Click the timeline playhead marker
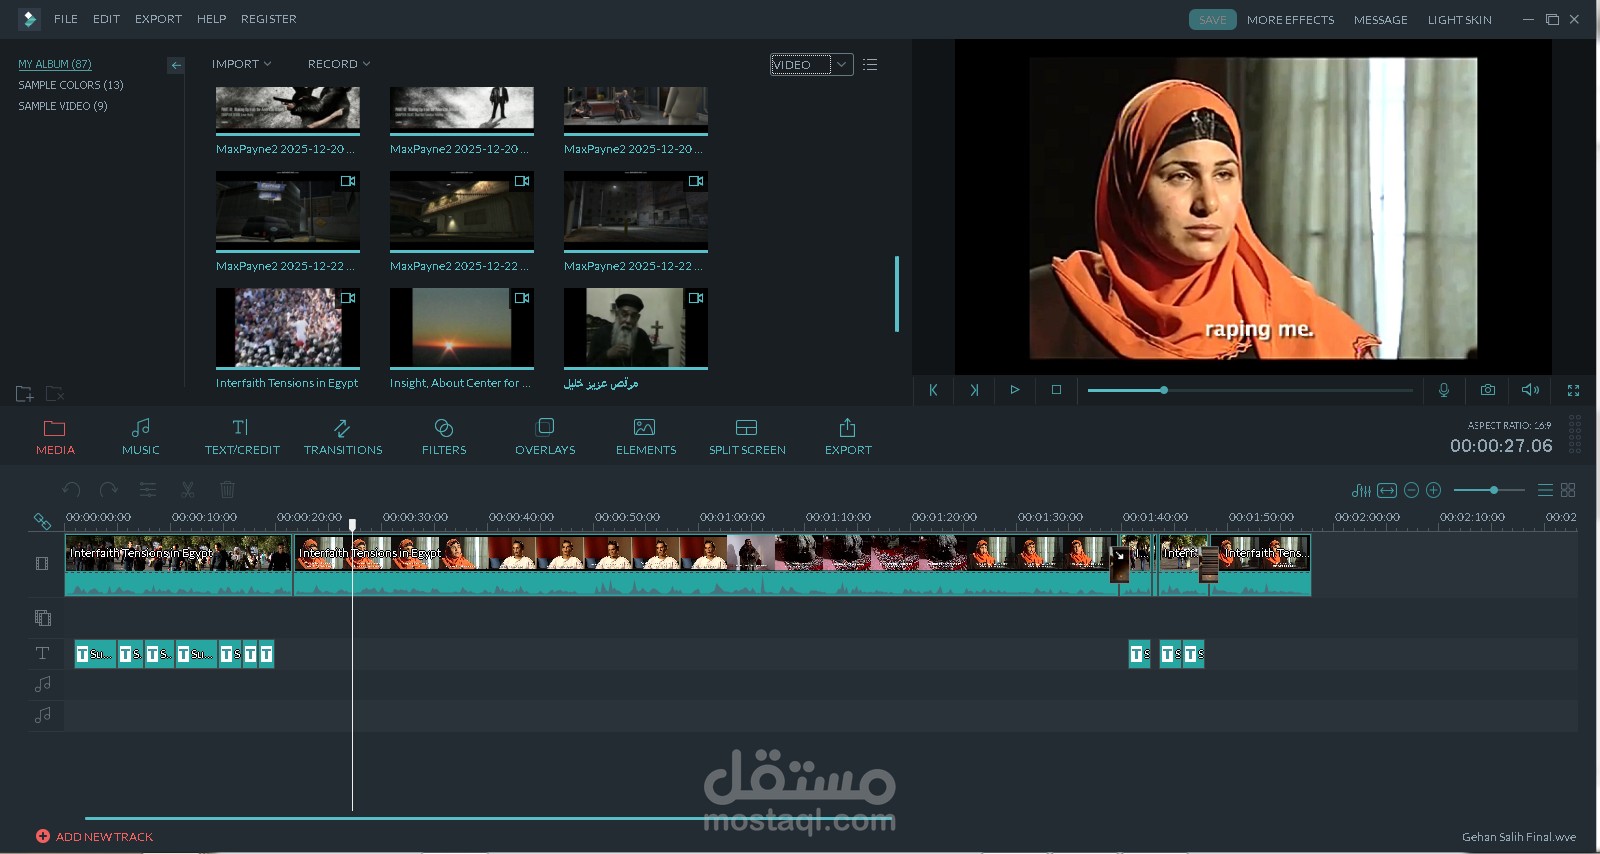1600x854 pixels. [x=352, y=524]
